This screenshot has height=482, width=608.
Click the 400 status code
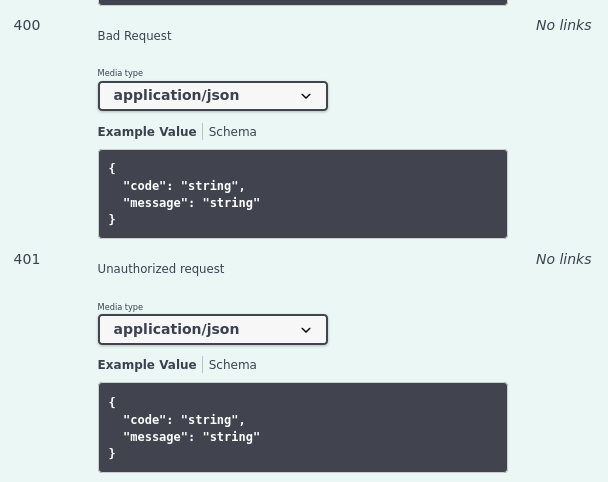point(27,25)
